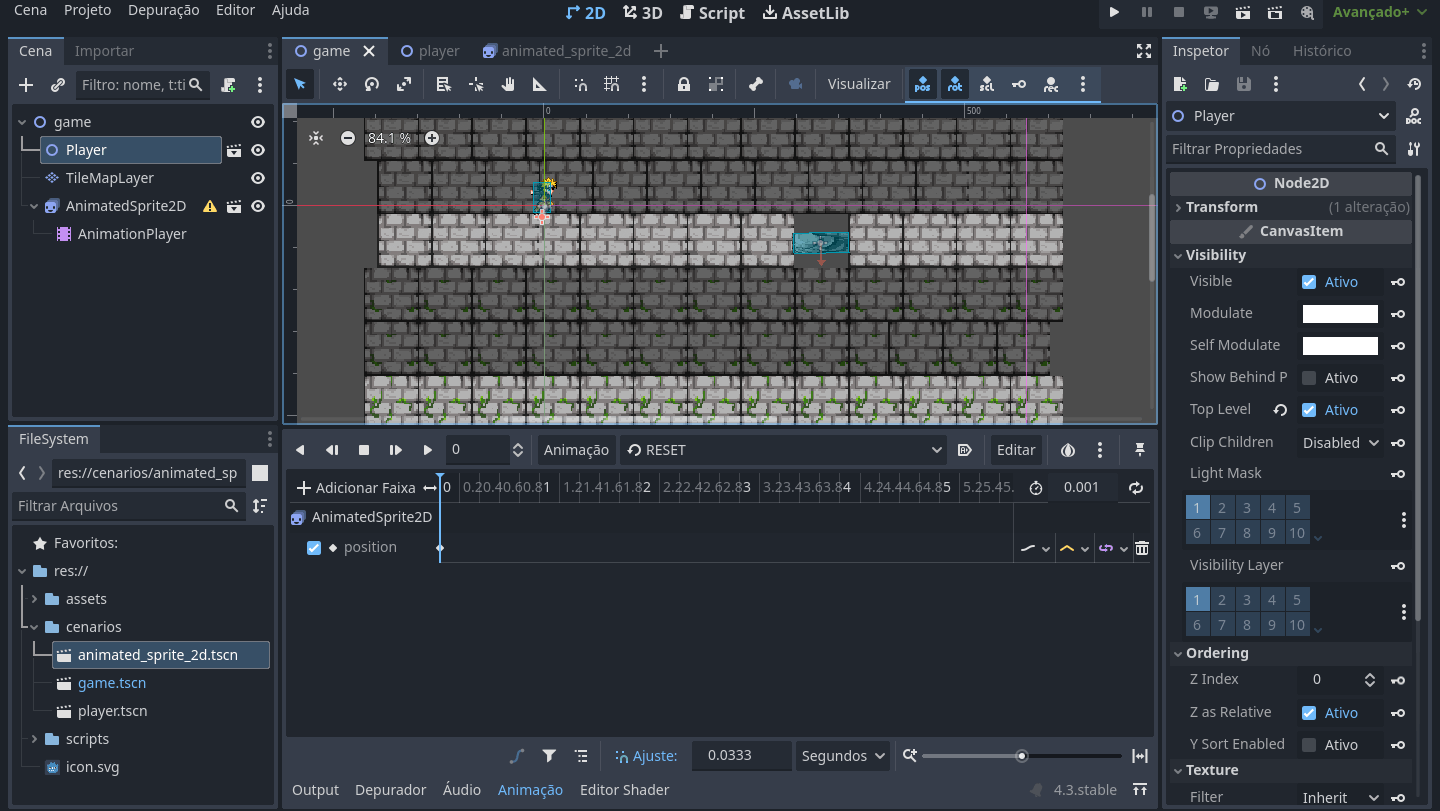Lock the selected node
Viewport: 1440px width, 811px height.
pos(684,85)
